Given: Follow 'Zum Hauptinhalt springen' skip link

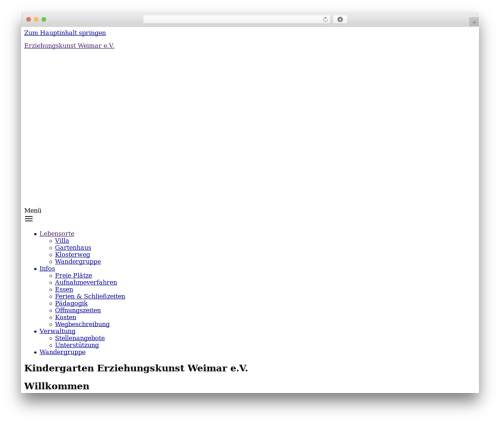Looking at the screenshot, I should [x=65, y=33].
